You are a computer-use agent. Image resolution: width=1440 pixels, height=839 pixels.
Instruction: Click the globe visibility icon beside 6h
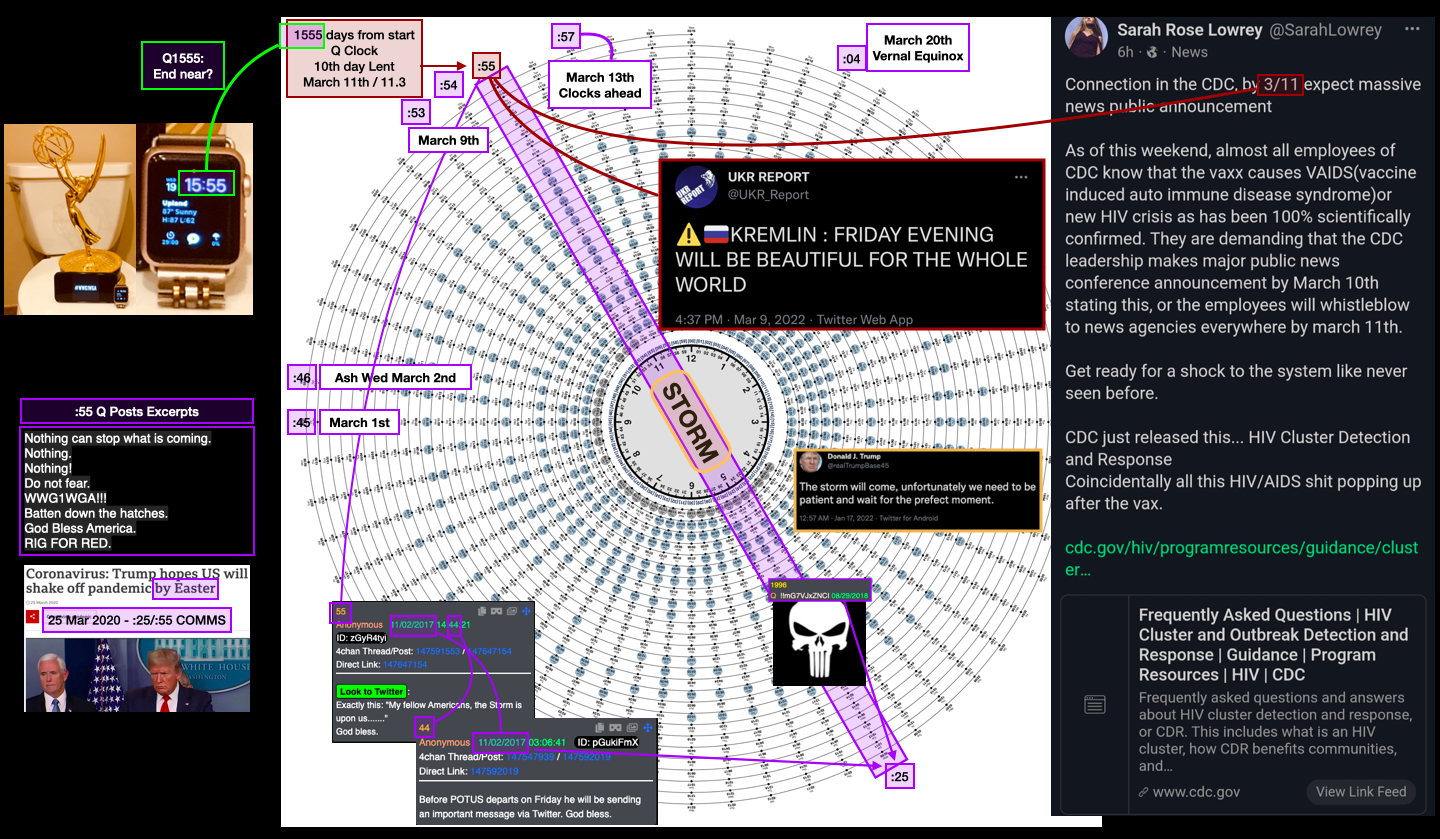(x=1152, y=52)
